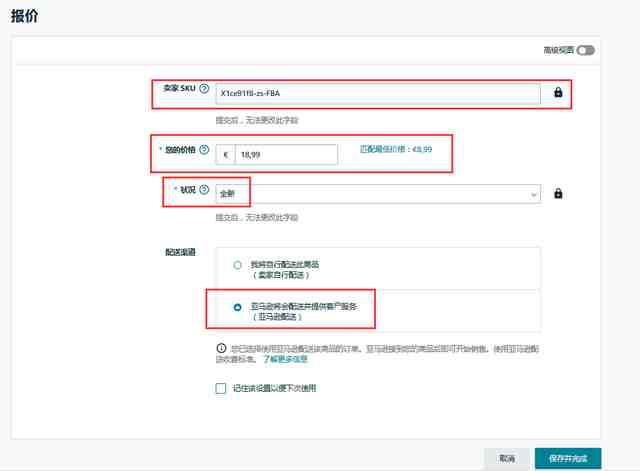Click the help icon next to 状况
The image size is (640, 471).
204,189
